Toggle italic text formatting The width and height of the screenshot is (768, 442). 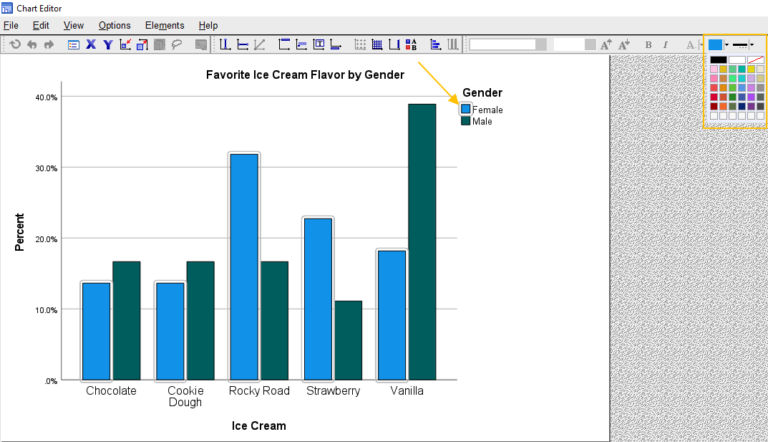[x=665, y=44]
